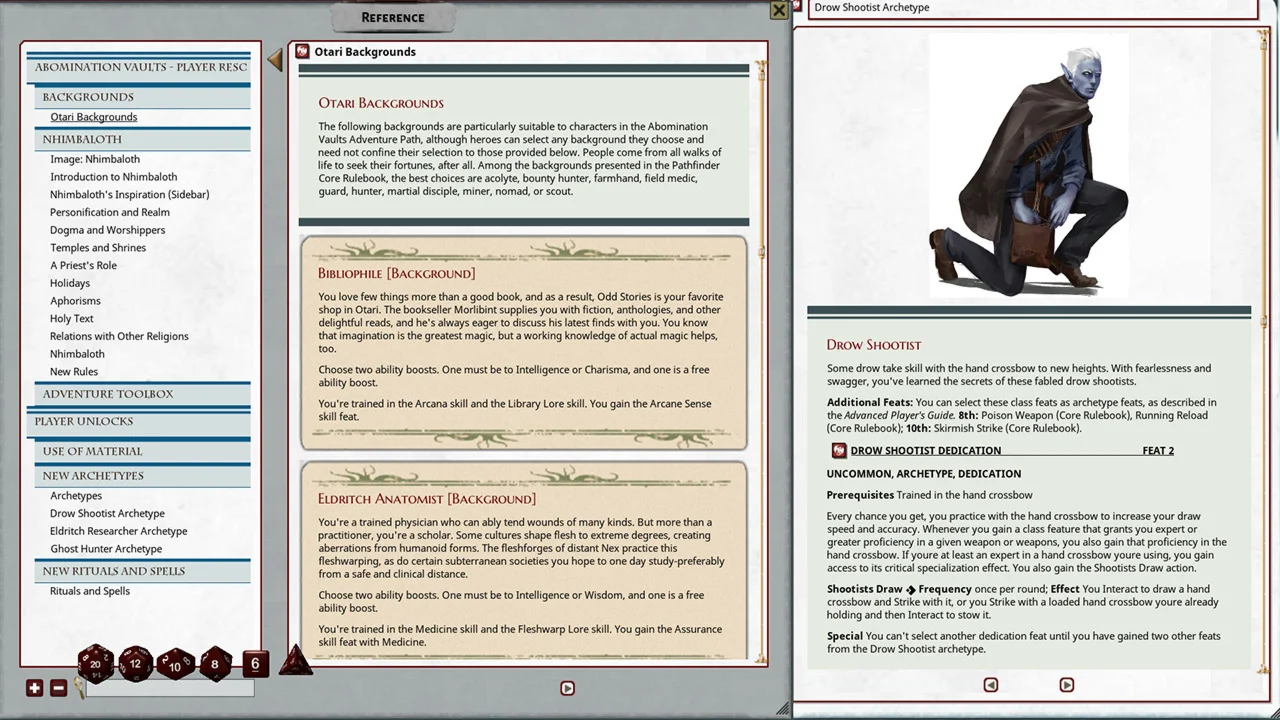The image size is (1280, 720).
Task: Collapse the Nhimbaloth section
Action: click(143, 139)
